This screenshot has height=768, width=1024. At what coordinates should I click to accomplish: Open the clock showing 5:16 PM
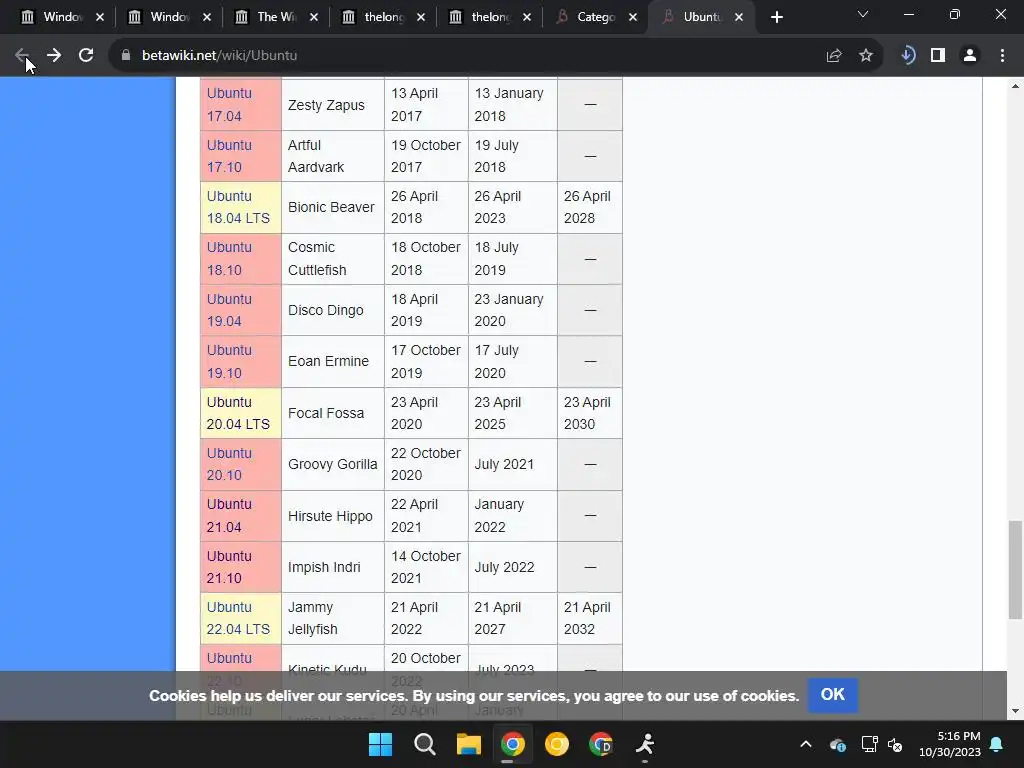(x=950, y=744)
